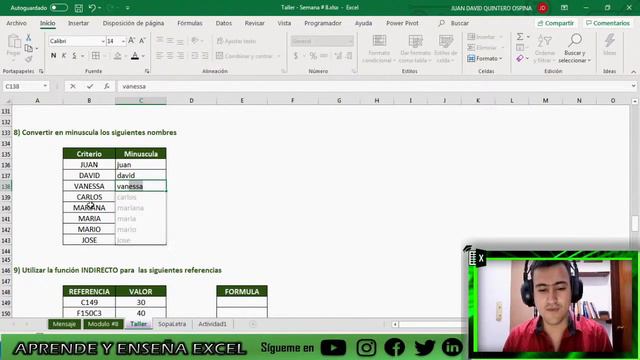Click the cell C149 reference text
The width and height of the screenshot is (640, 360).
(x=89, y=302)
